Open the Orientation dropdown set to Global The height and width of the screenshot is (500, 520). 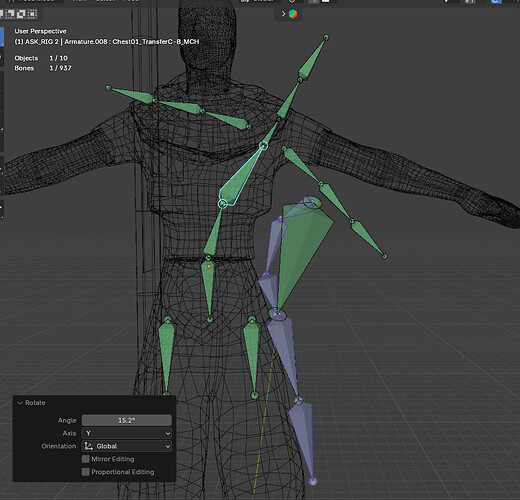(127, 446)
